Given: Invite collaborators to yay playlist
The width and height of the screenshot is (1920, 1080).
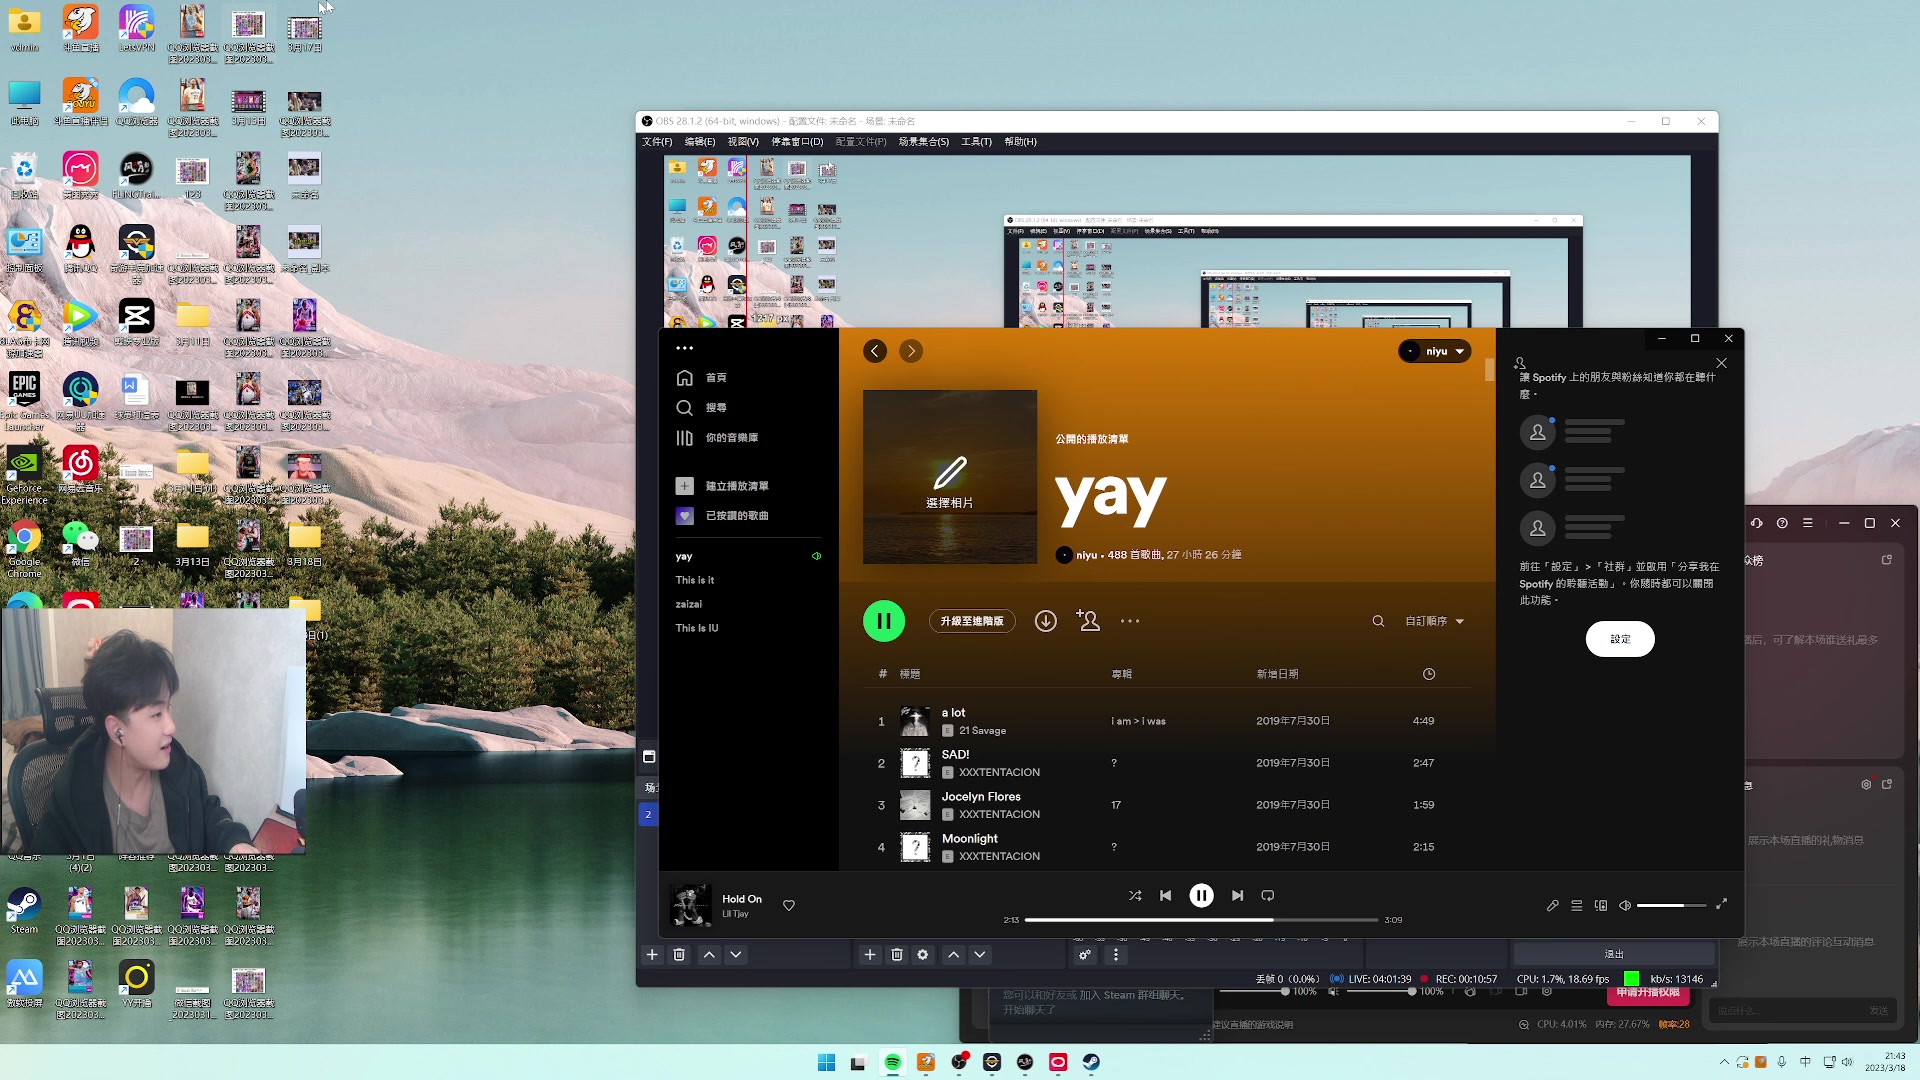Looking at the screenshot, I should 1088,621.
